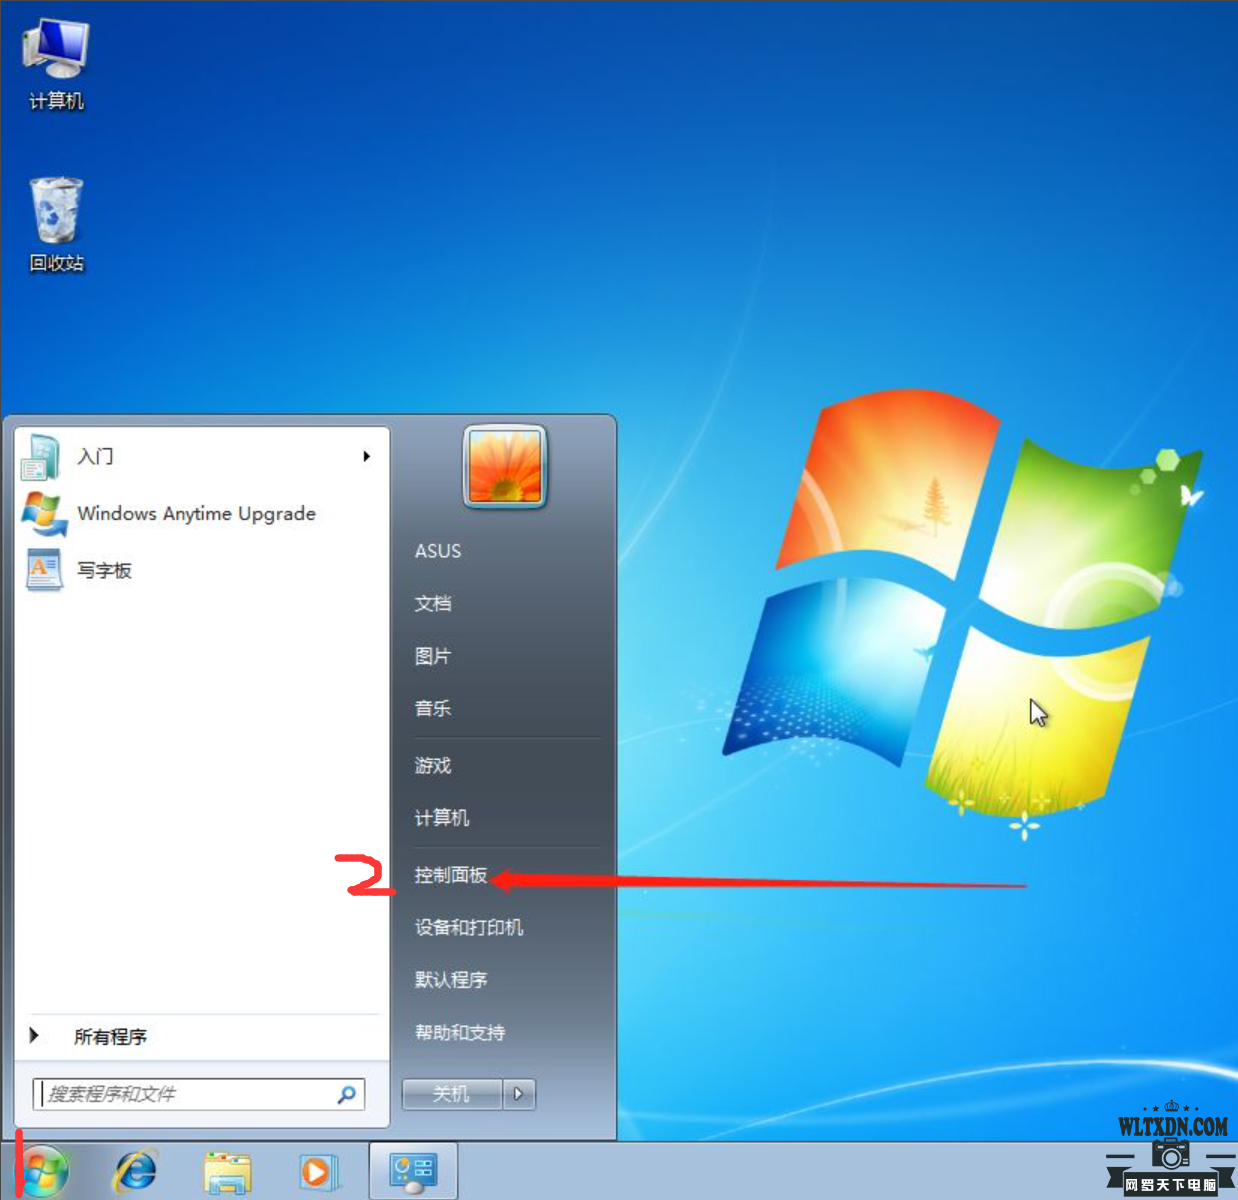Open Windows Explorer folder on taskbar
This screenshot has width=1238, height=1200.
point(227,1172)
